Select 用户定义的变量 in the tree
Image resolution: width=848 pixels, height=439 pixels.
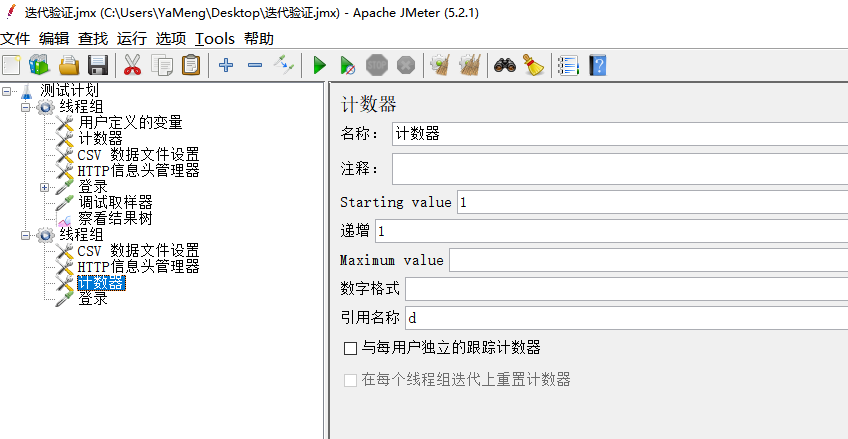(x=130, y=123)
